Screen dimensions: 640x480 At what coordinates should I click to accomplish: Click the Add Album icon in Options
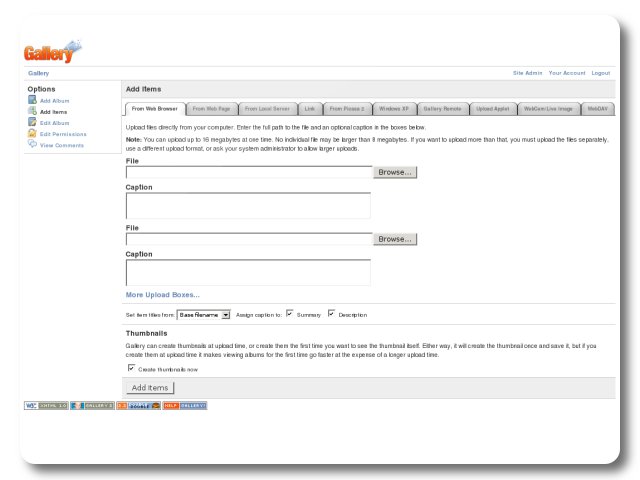32,101
